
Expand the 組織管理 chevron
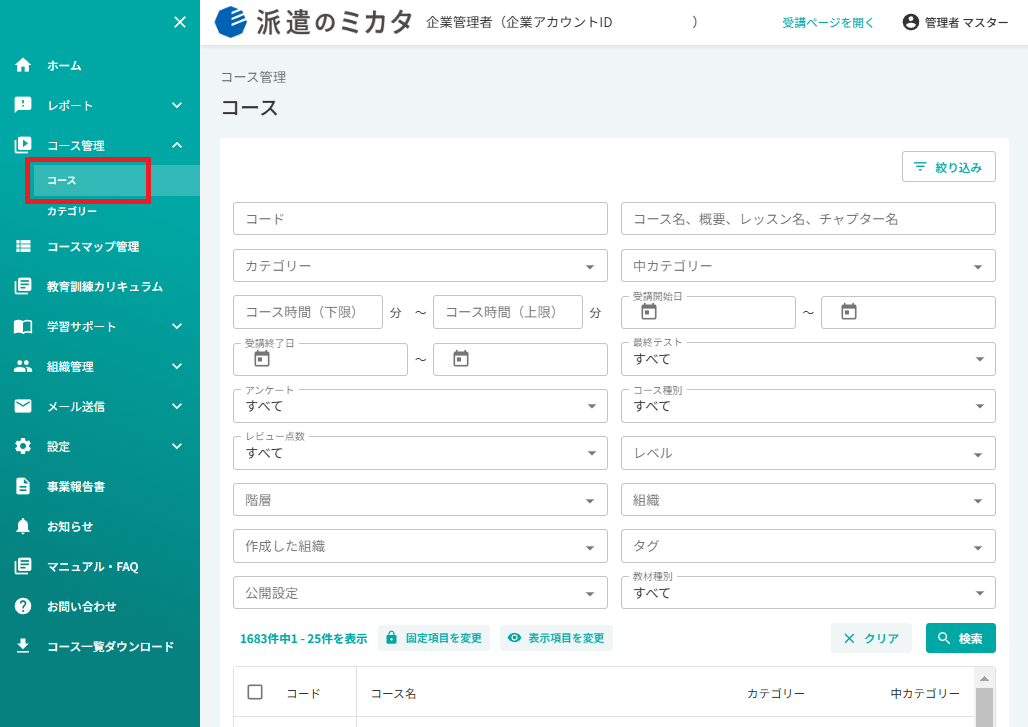click(x=177, y=366)
